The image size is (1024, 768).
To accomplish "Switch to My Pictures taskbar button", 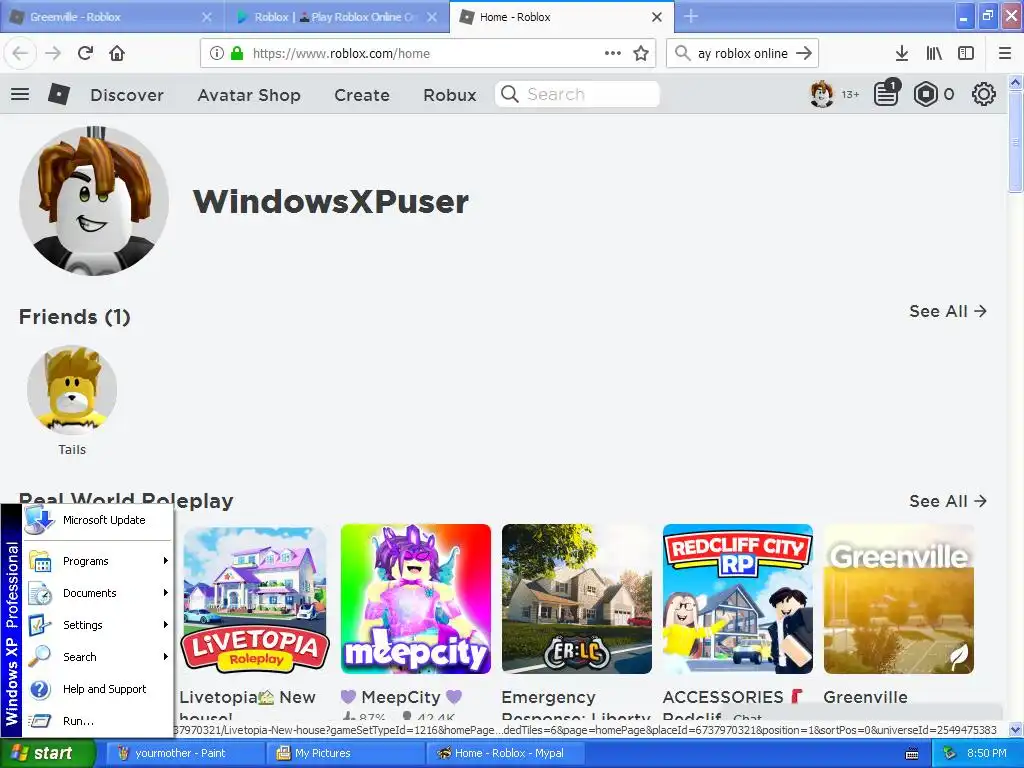I will pos(345,753).
